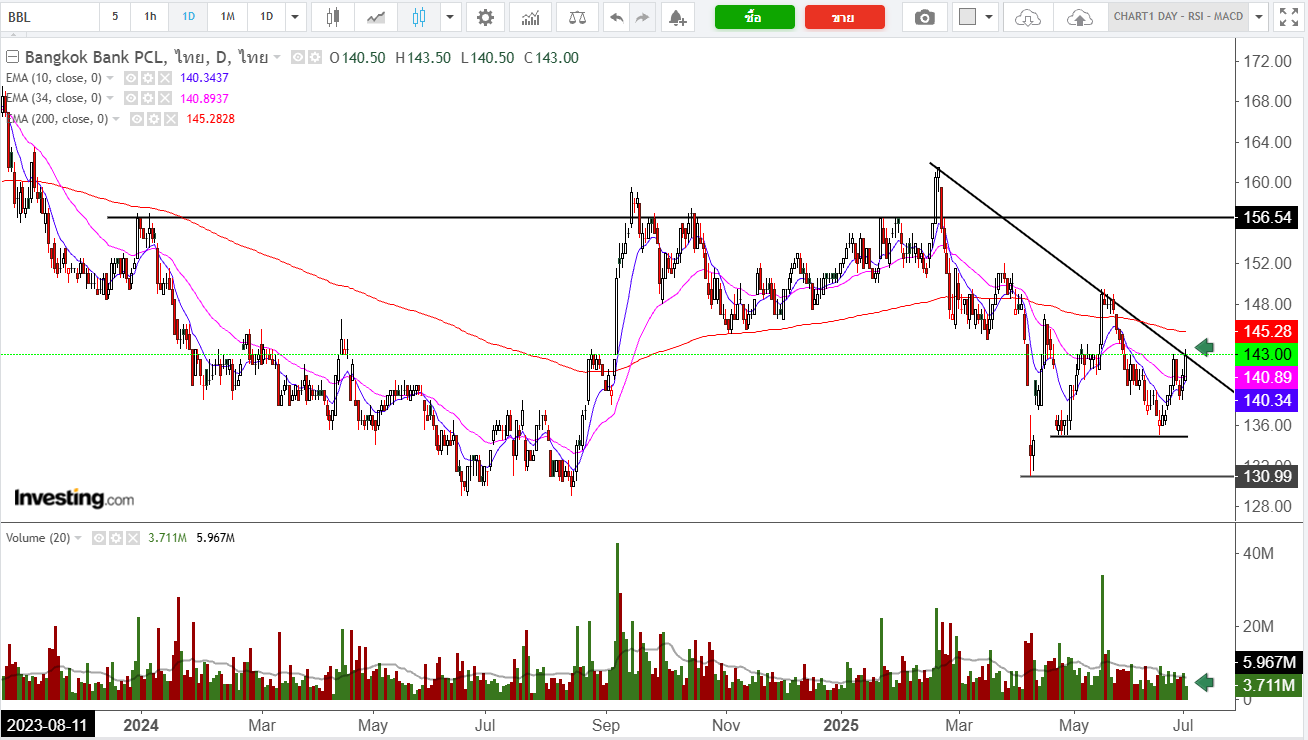The height and width of the screenshot is (740, 1308).
Task: Remove the EMA 10 indicator
Action: coord(163,78)
